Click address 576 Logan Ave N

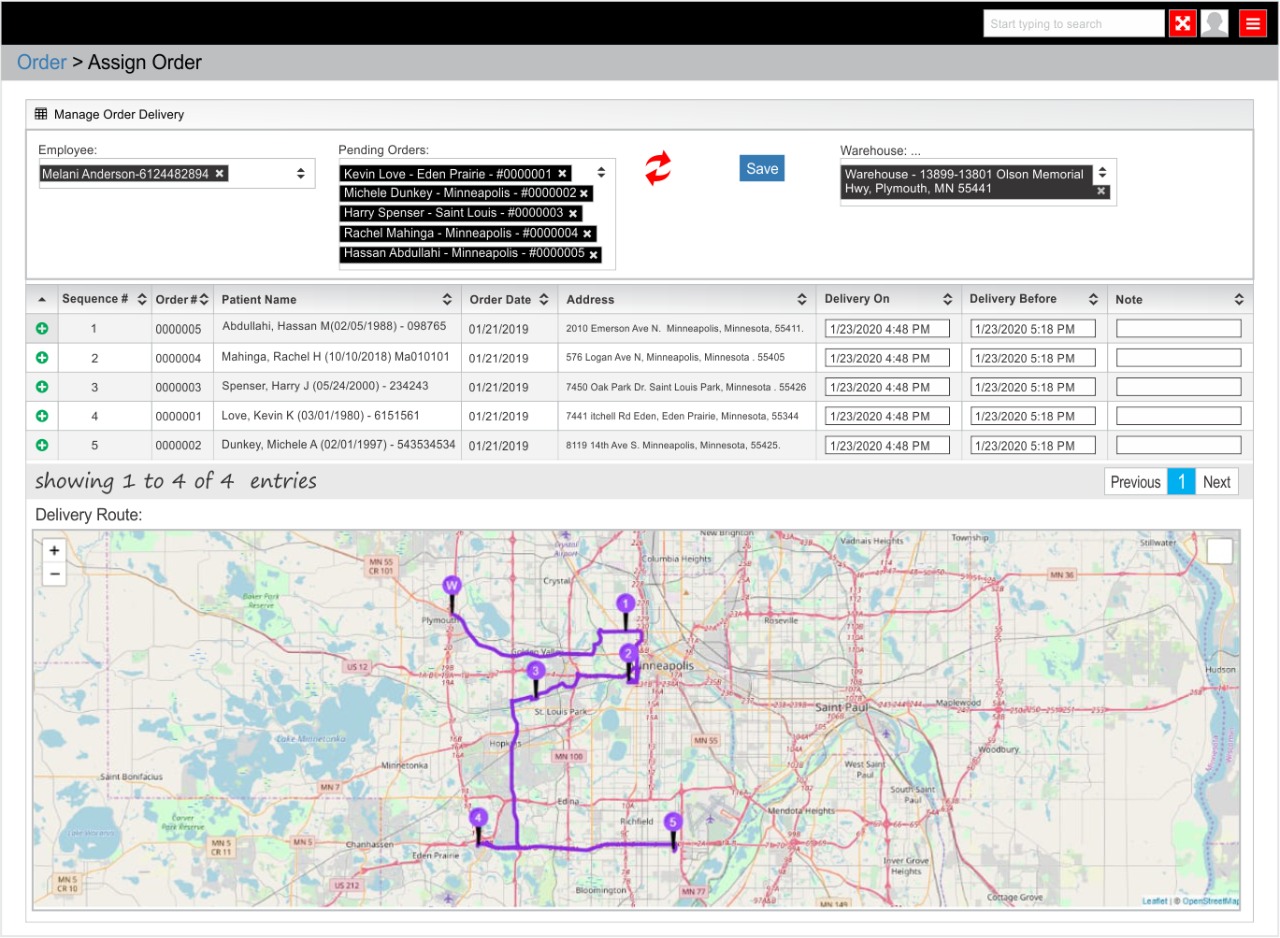point(675,358)
